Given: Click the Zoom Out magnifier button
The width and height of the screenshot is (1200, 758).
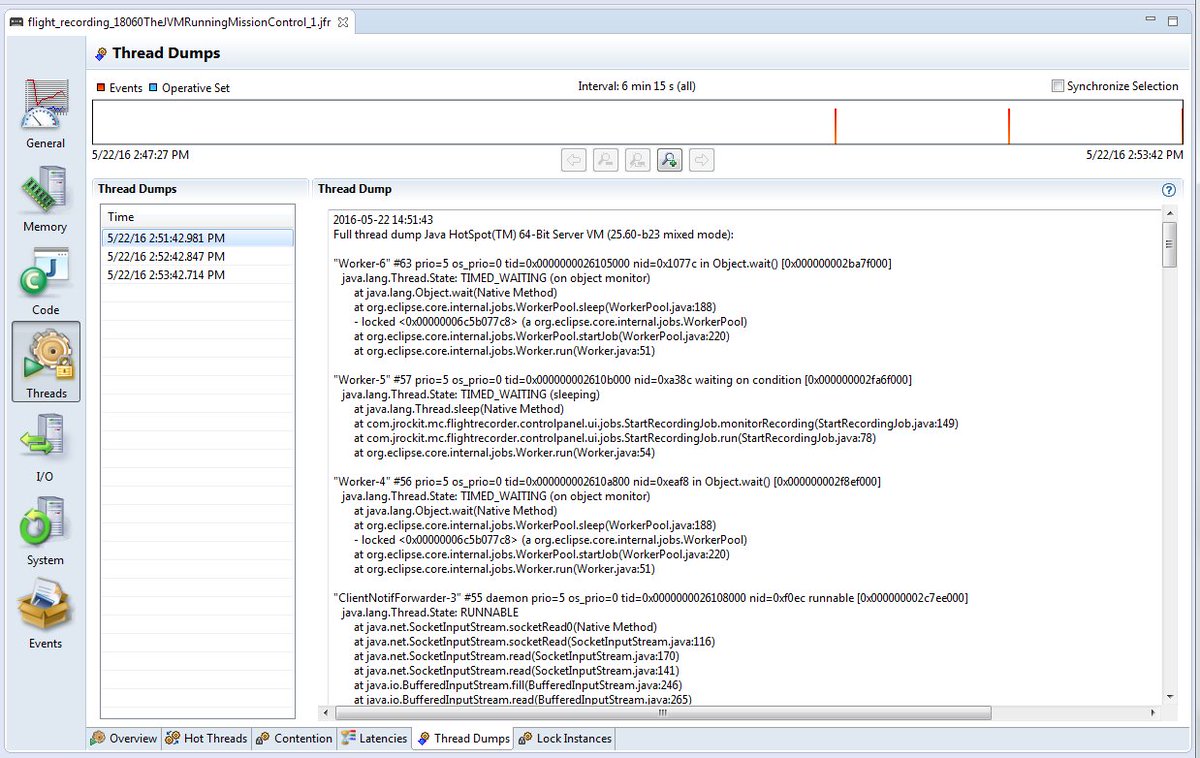Looking at the screenshot, I should [637, 159].
